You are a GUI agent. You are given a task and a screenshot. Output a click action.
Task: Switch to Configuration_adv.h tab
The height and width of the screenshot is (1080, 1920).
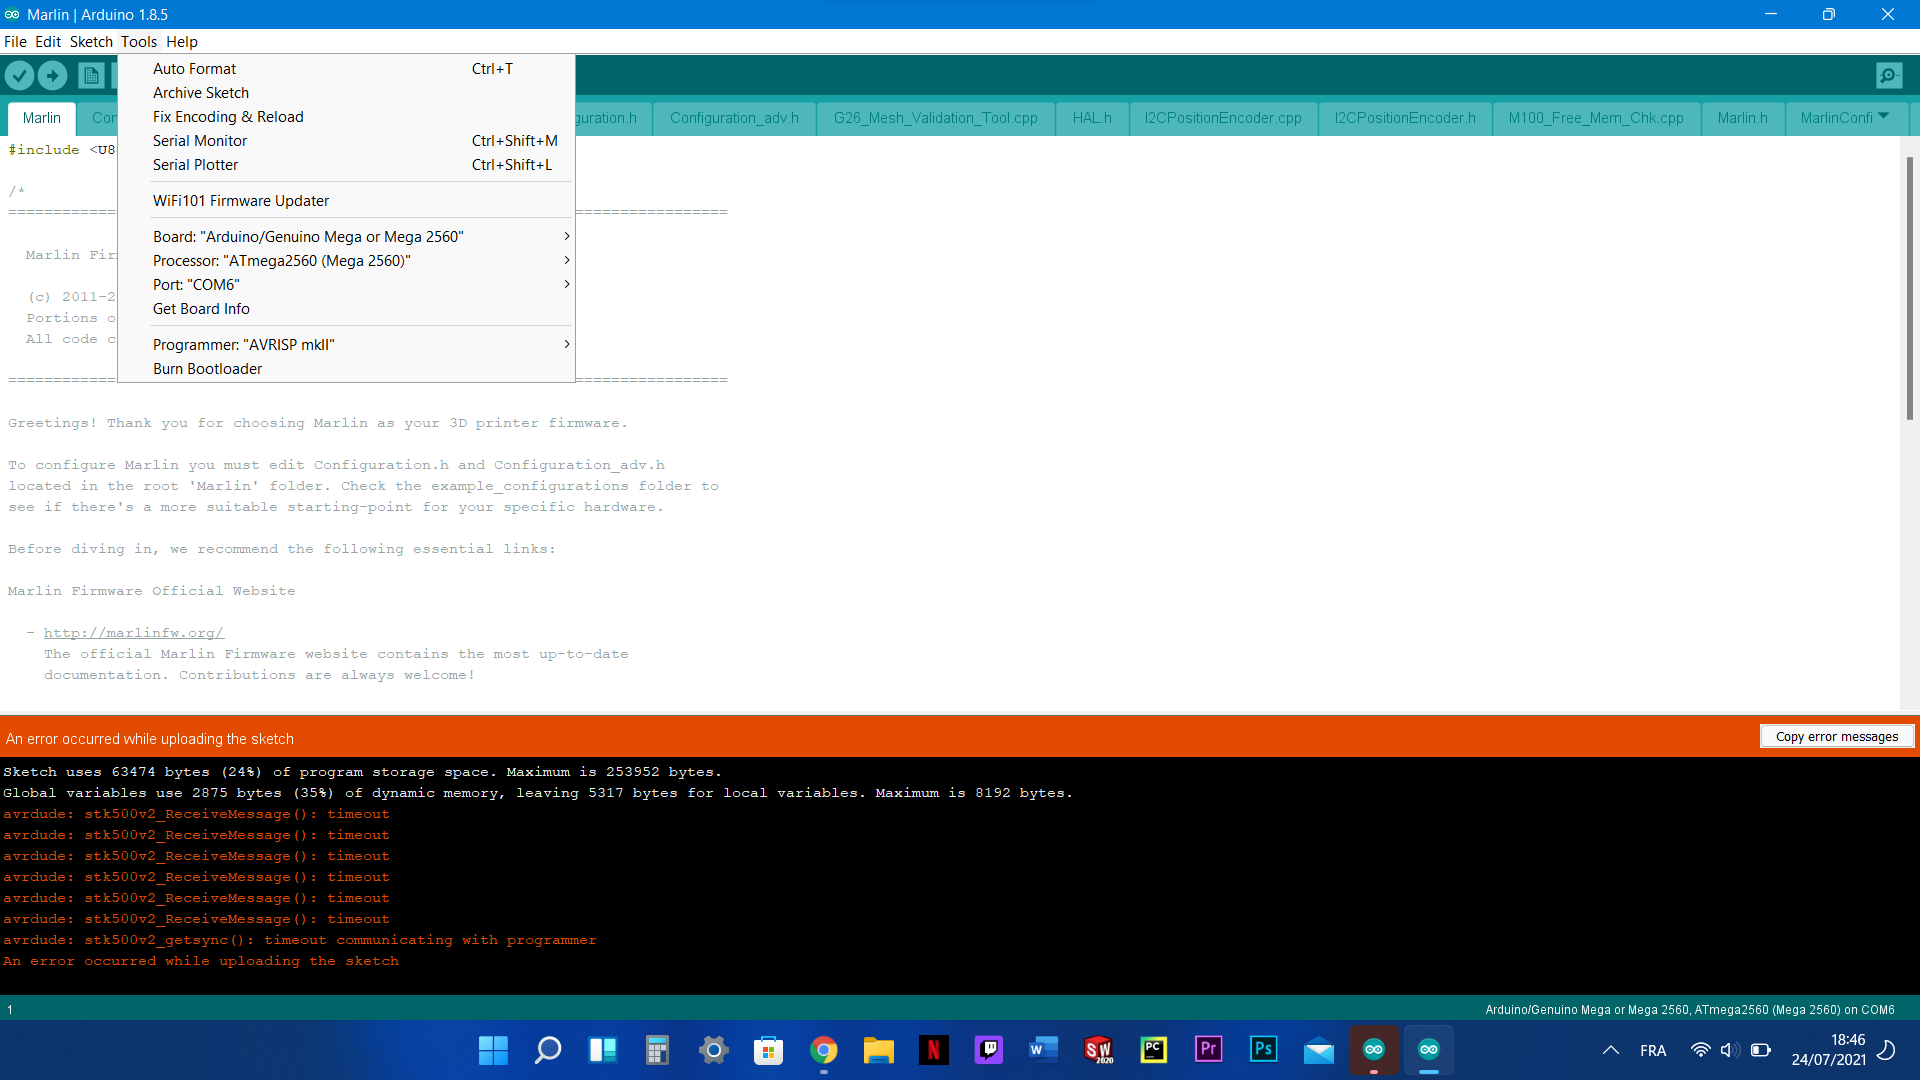coord(734,118)
